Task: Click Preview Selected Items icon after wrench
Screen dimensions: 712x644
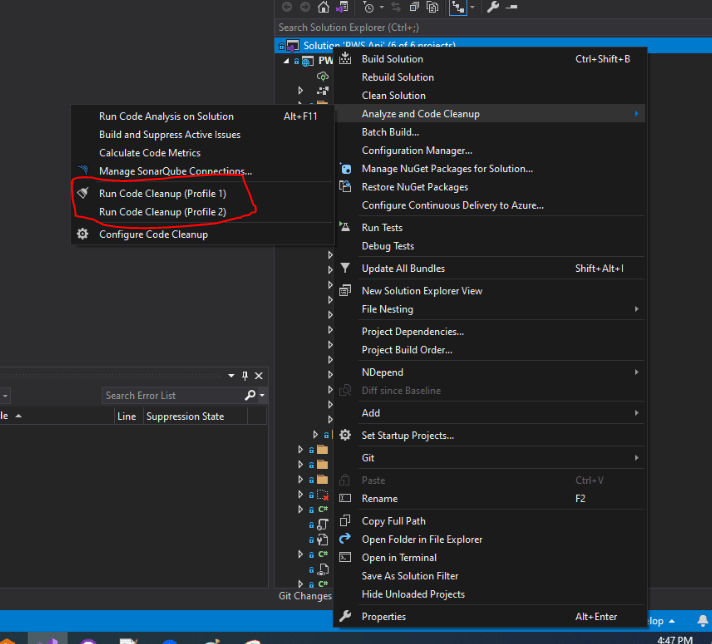Action: tap(512, 7)
